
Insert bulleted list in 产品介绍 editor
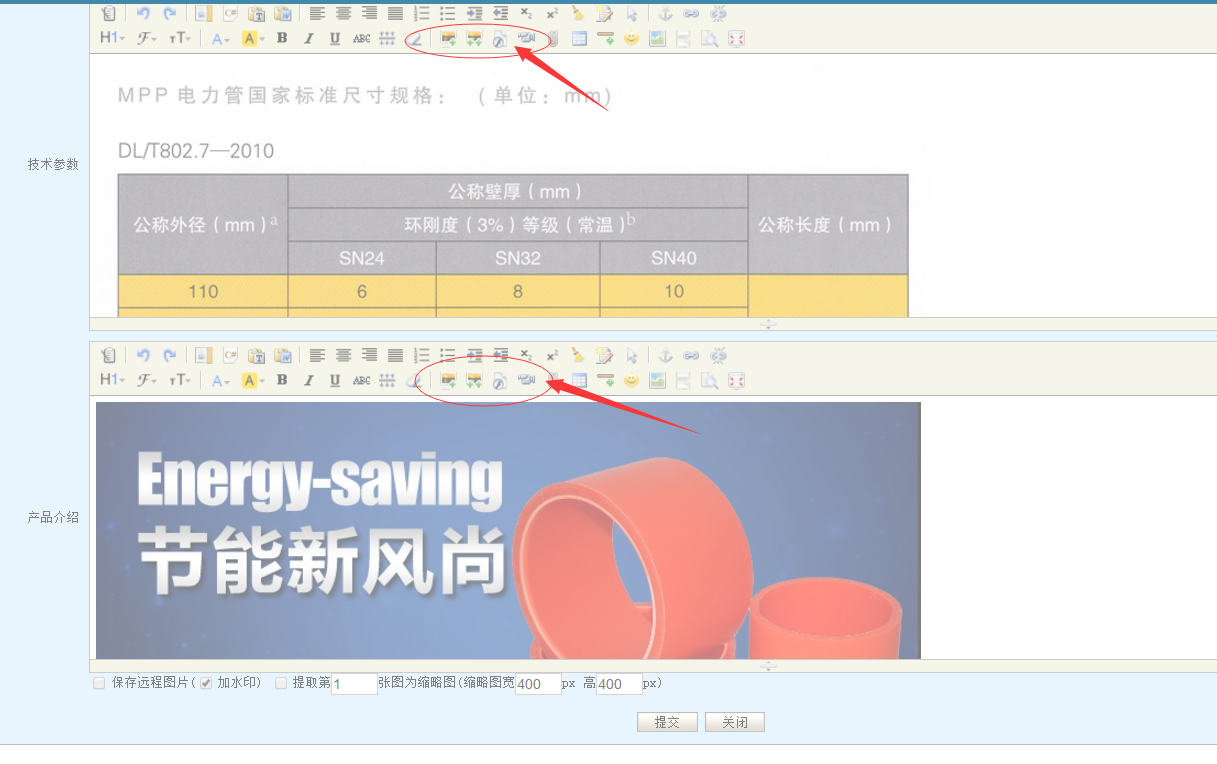coord(447,355)
